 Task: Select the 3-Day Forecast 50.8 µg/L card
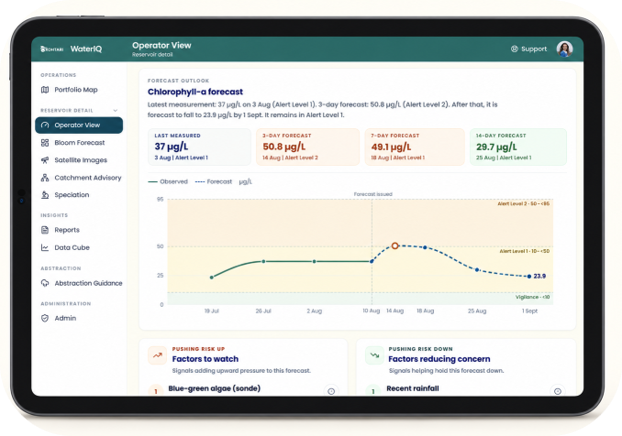pyautogui.click(x=308, y=146)
